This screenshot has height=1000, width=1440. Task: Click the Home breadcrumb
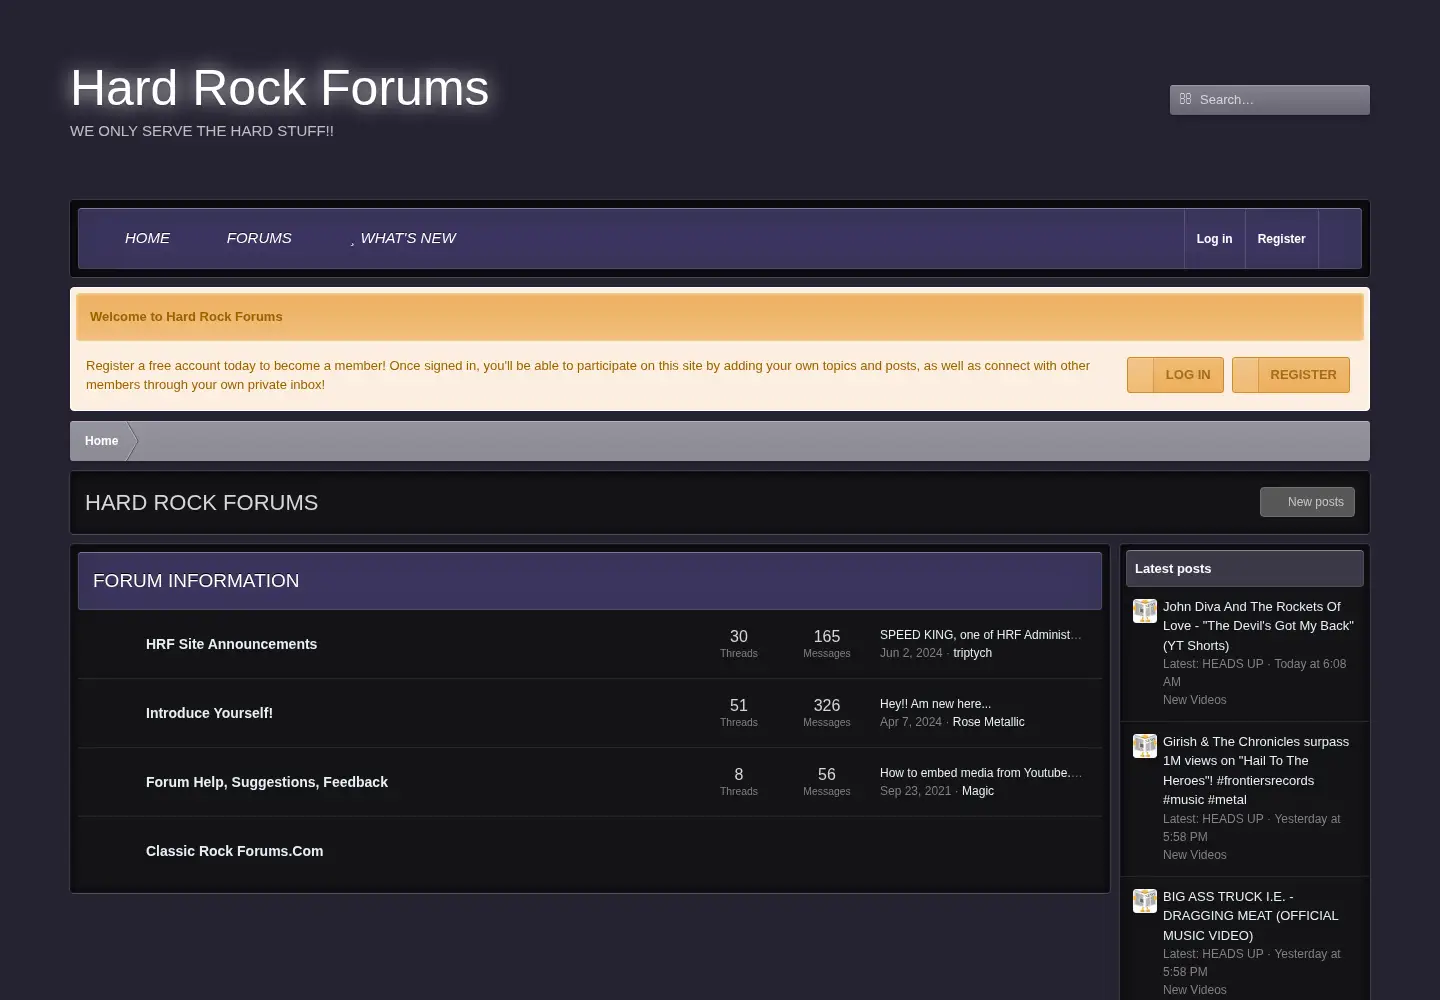tap(101, 441)
